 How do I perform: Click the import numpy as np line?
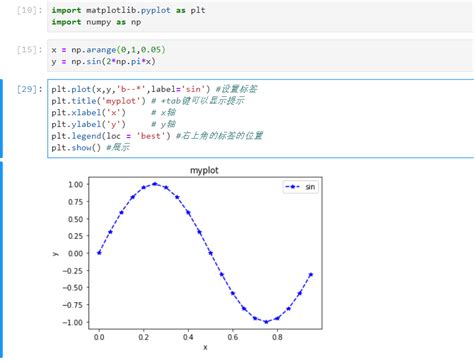[96, 22]
